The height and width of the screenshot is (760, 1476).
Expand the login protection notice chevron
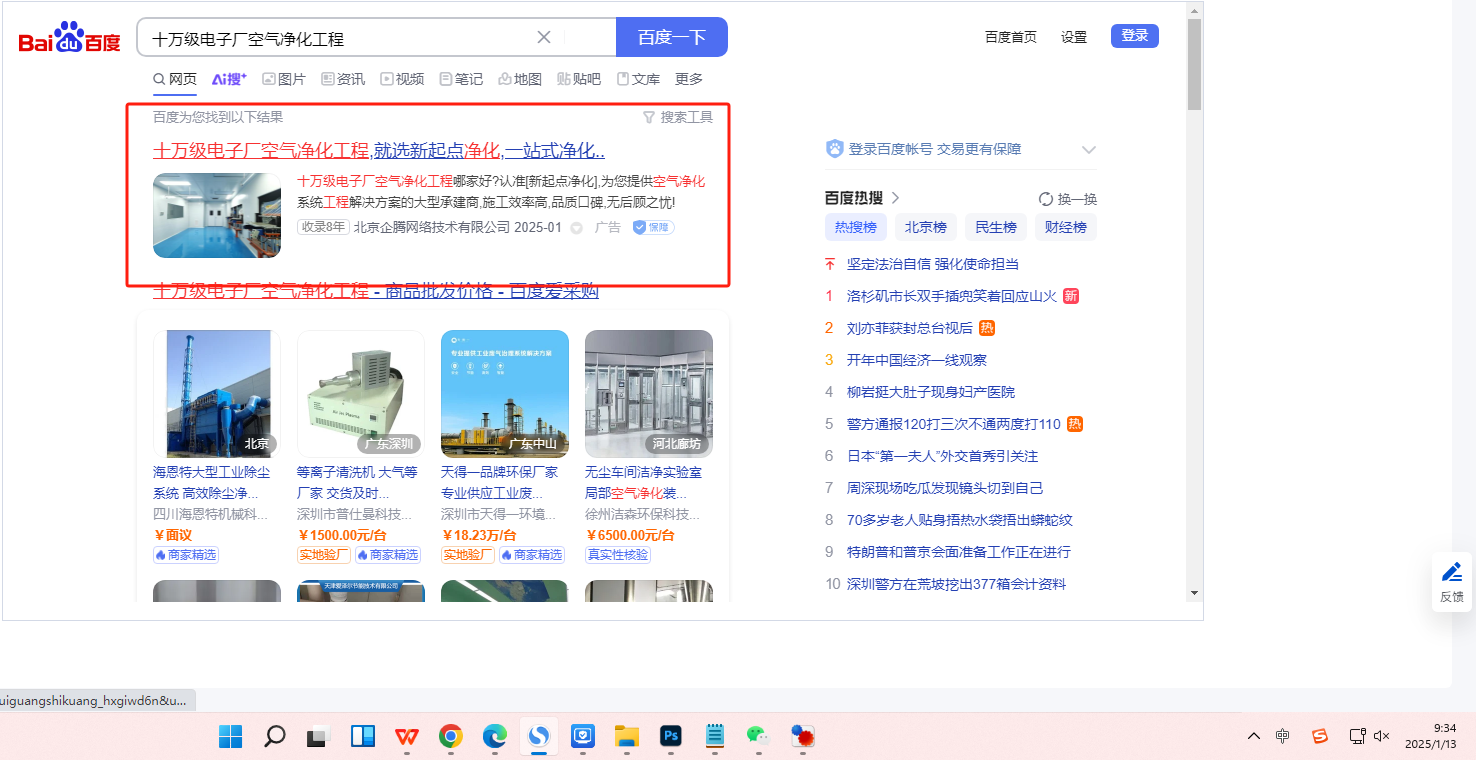(x=1089, y=150)
